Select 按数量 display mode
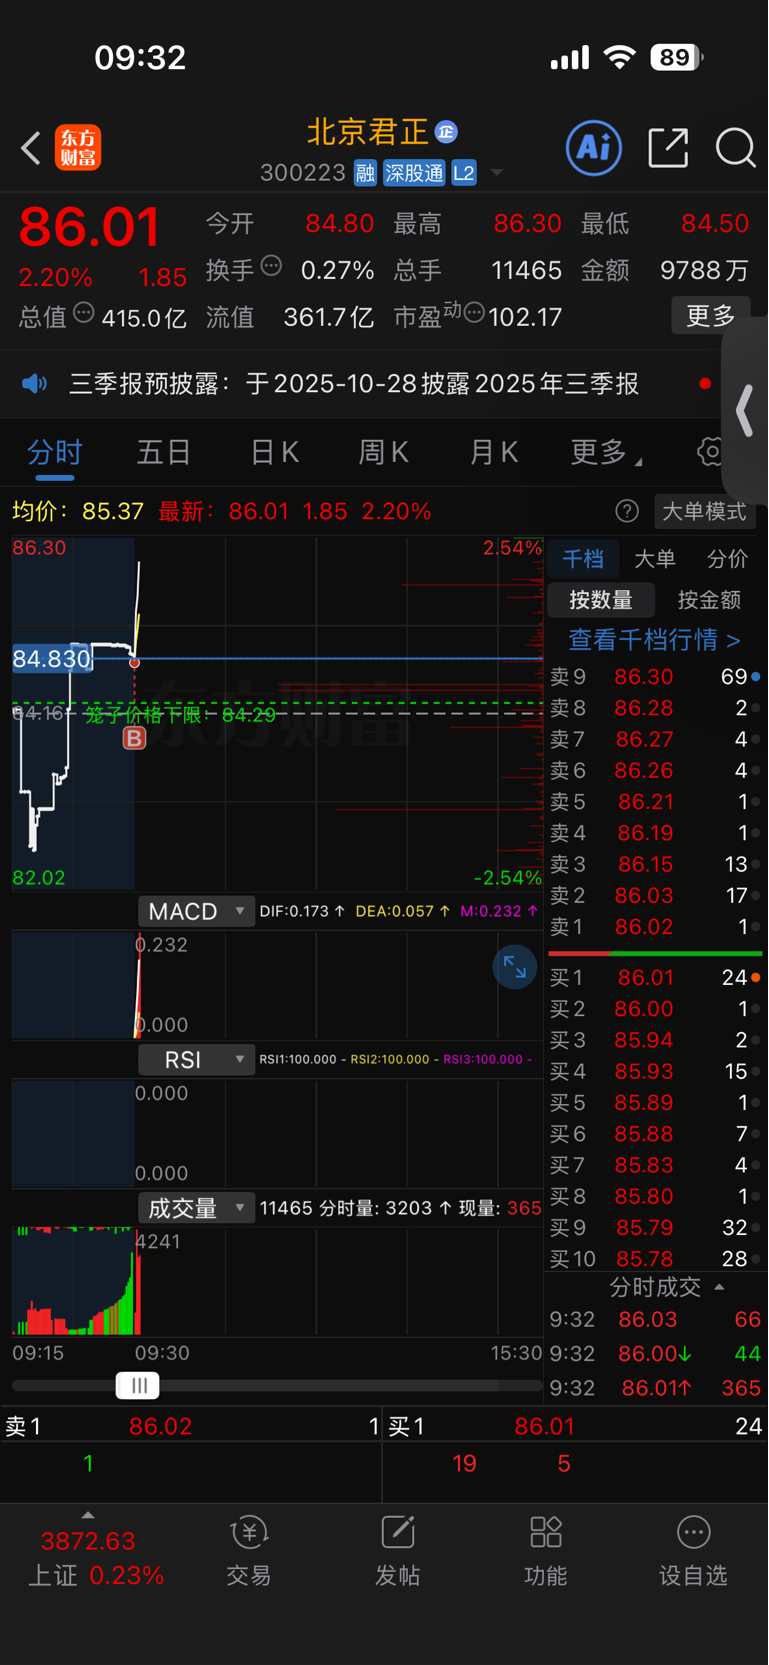Image resolution: width=769 pixels, height=1665 pixels. [601, 600]
